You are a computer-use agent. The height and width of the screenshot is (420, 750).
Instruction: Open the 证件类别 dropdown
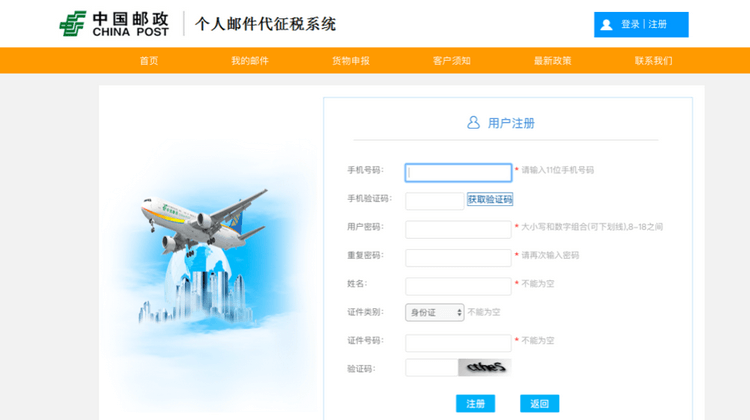point(434,312)
